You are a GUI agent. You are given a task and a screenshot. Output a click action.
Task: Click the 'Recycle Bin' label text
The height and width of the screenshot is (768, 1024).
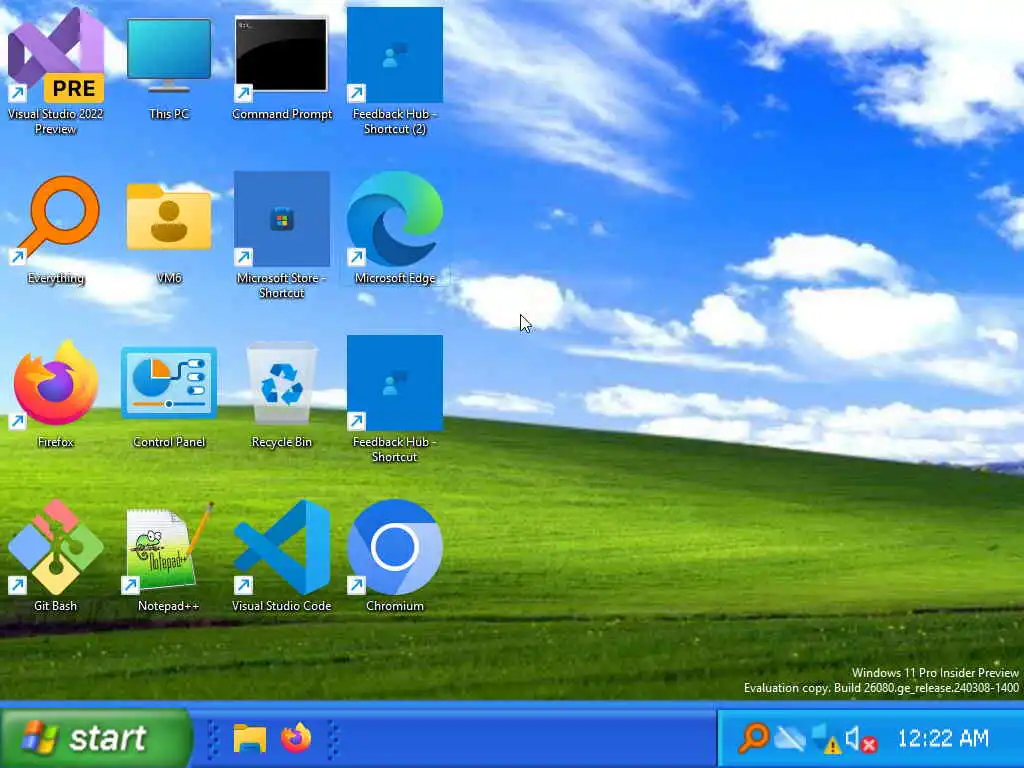coord(281,442)
